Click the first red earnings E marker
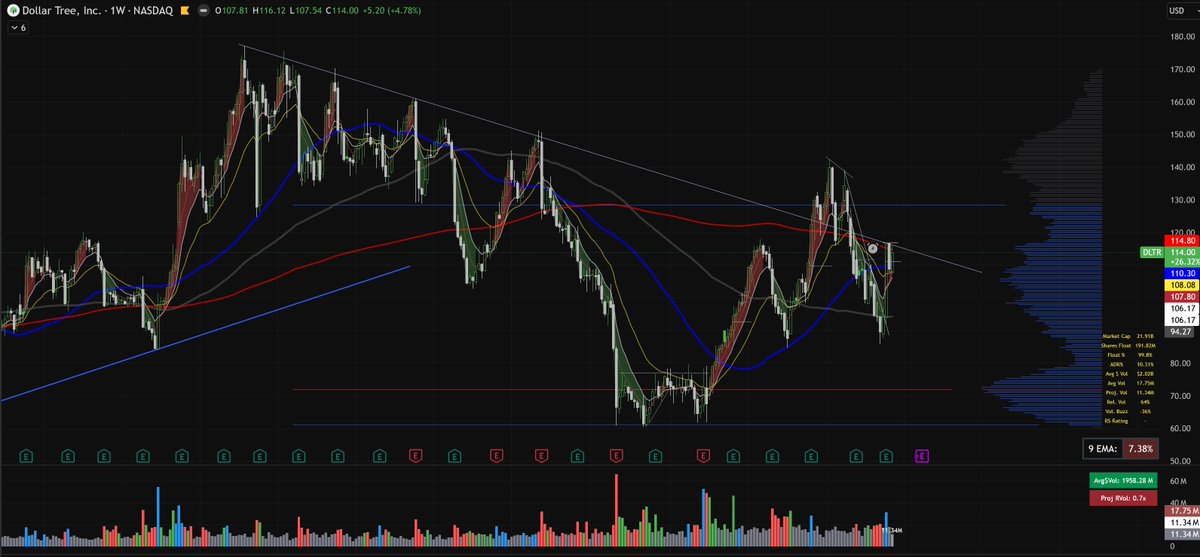1200x557 pixels. [415, 455]
